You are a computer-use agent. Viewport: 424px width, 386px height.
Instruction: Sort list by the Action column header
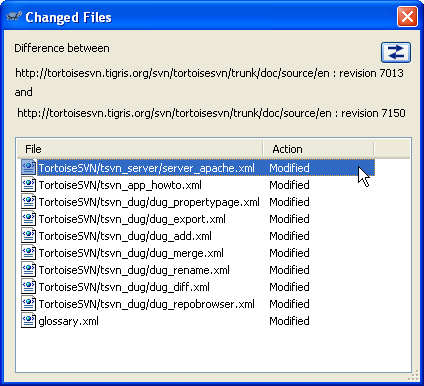[318, 149]
